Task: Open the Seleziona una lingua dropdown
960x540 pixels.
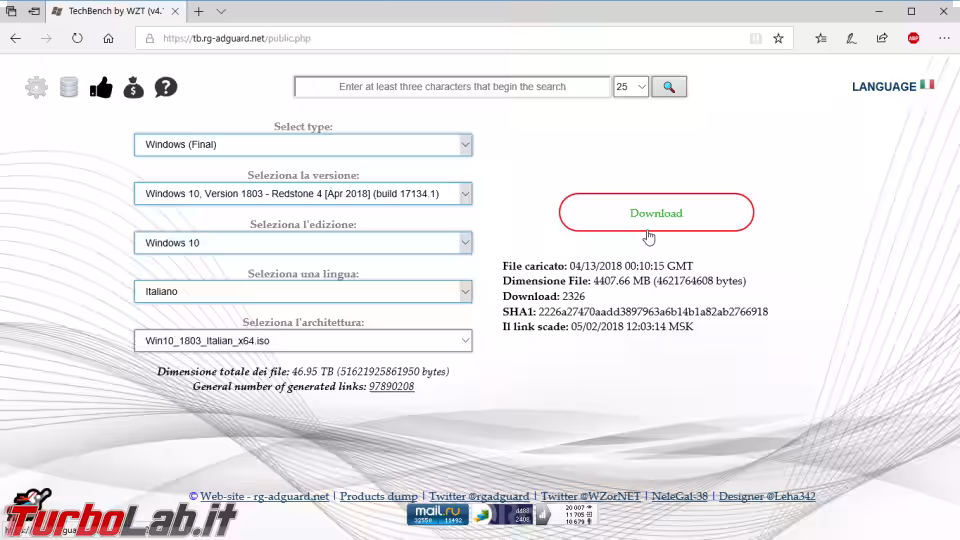Action: click(303, 291)
